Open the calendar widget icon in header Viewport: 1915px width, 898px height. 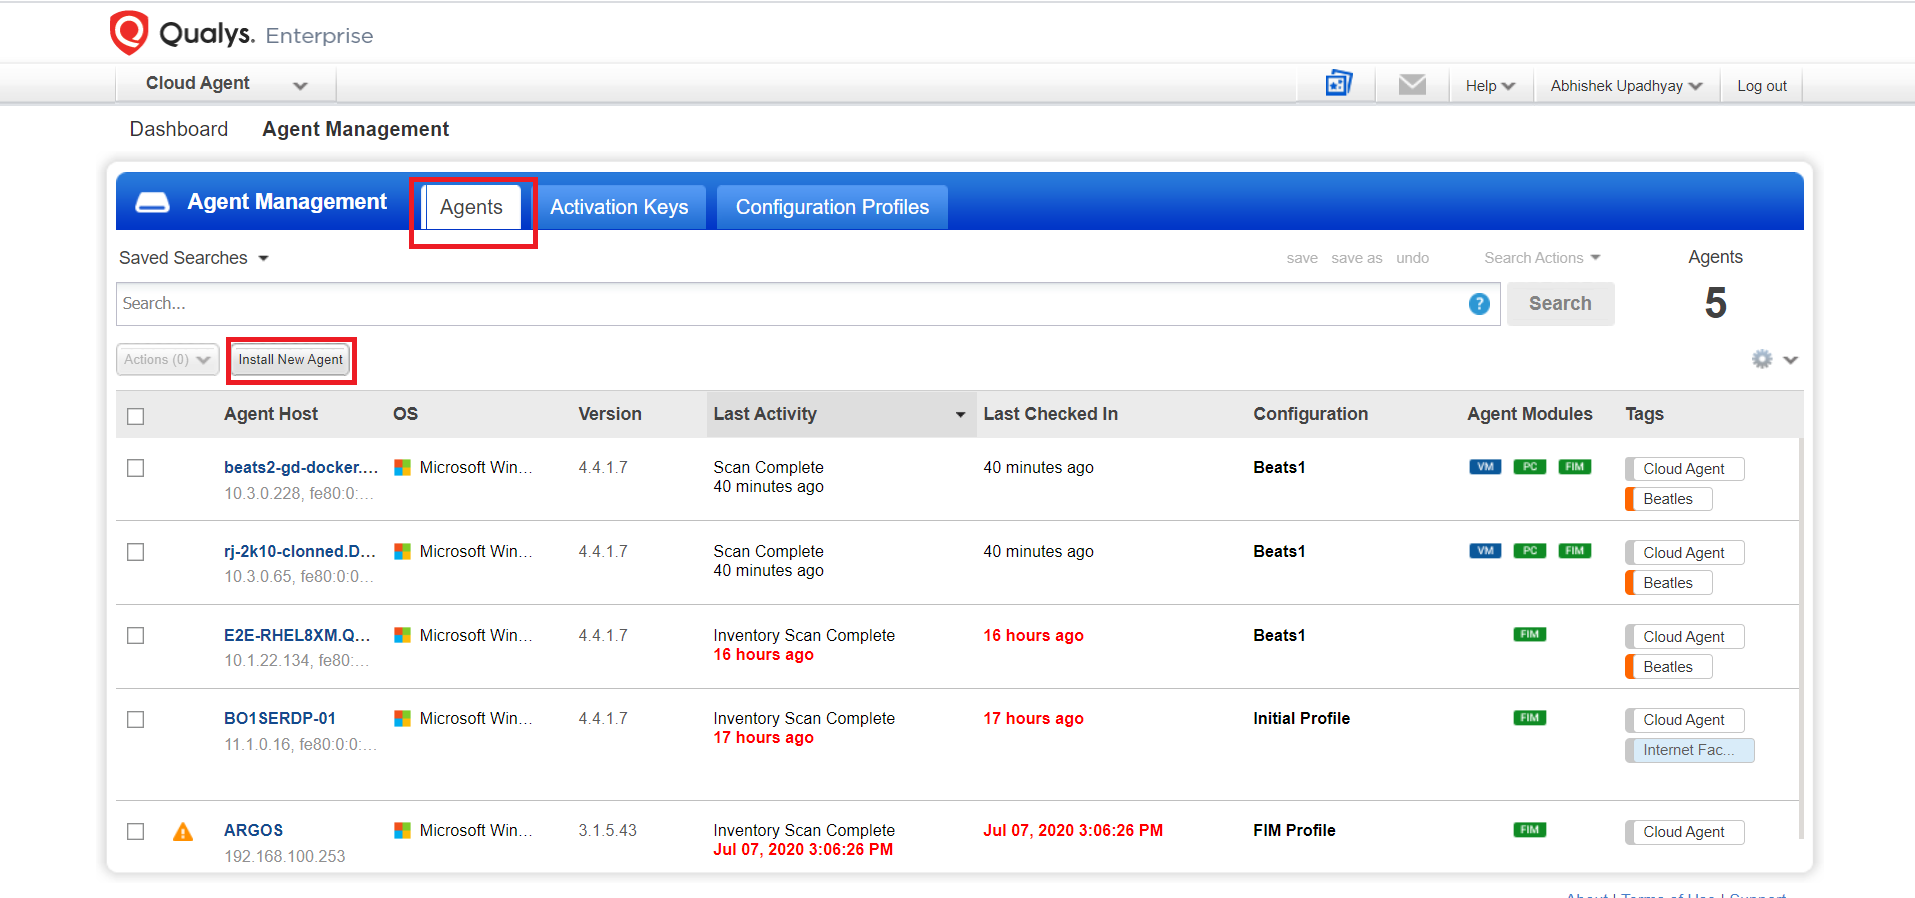pyautogui.click(x=1338, y=84)
